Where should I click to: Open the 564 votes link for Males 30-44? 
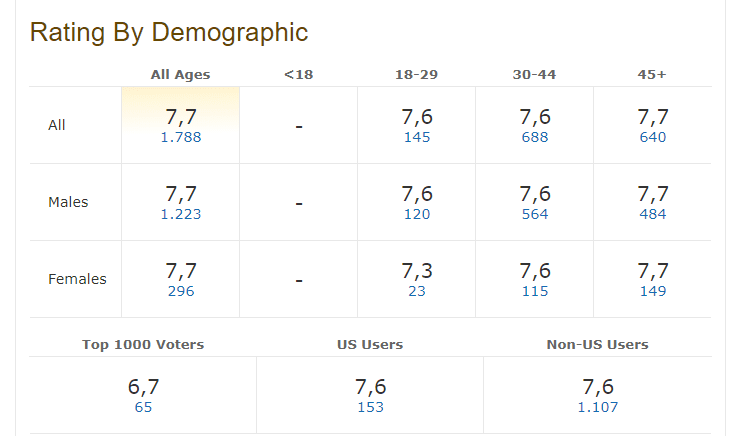tap(535, 214)
